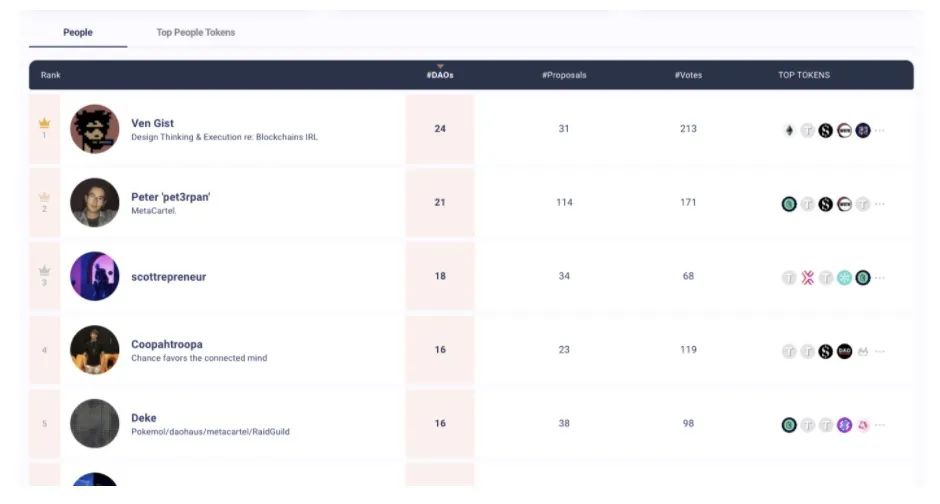Click scottrepreneur's purple avatar thumbnail

[x=95, y=276]
